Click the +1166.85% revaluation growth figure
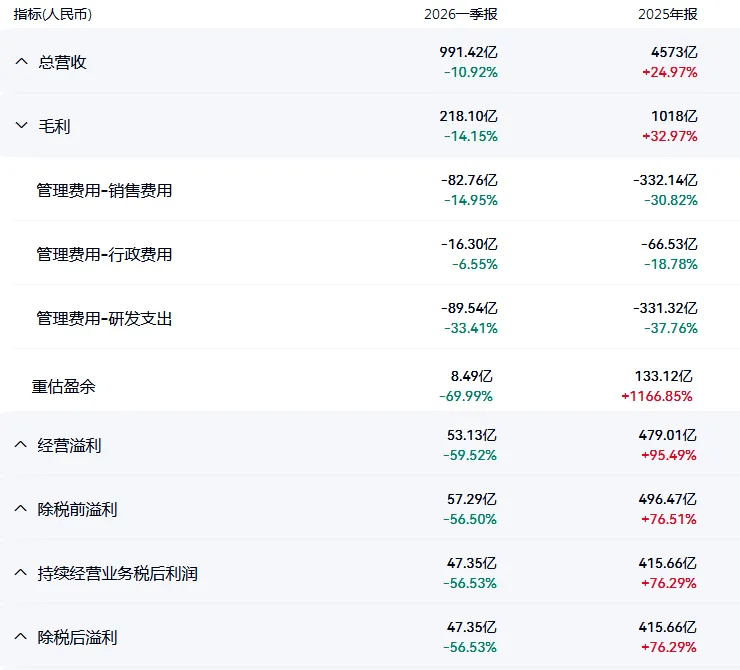 pos(656,396)
